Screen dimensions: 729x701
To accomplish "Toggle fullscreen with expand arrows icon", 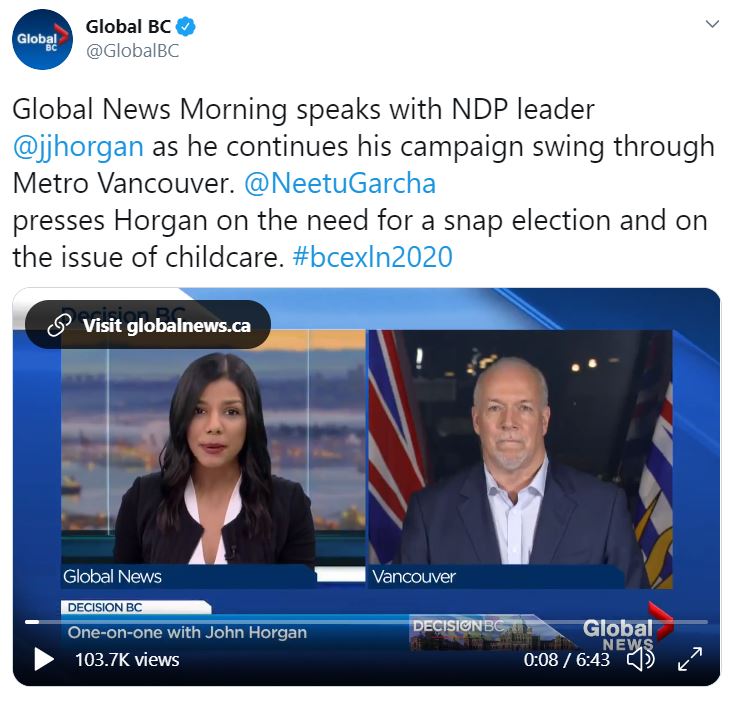I will (690, 659).
